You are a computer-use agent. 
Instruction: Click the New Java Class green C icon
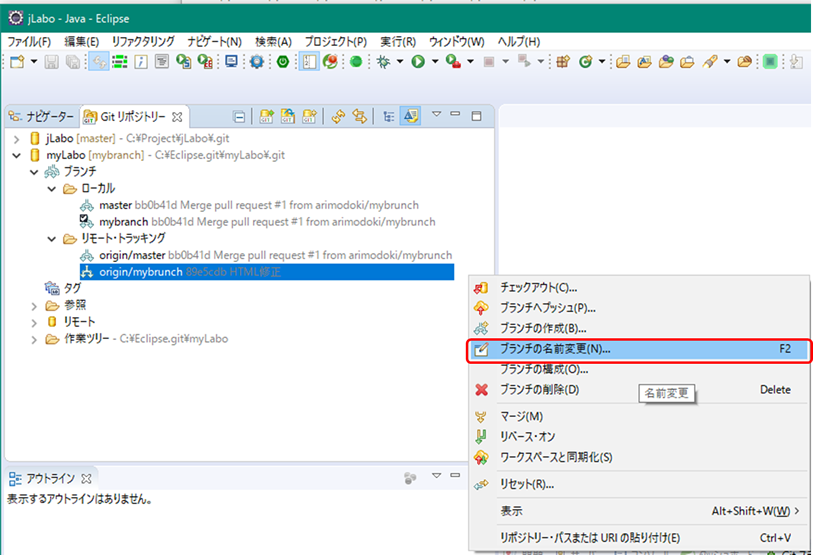pos(585,62)
